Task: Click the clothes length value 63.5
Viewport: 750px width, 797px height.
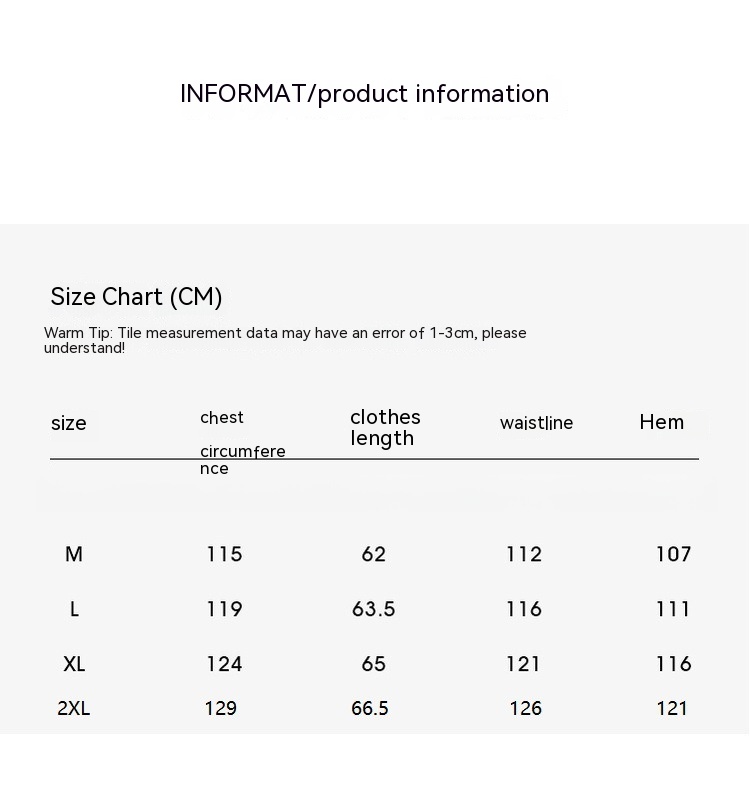Action: click(x=373, y=609)
